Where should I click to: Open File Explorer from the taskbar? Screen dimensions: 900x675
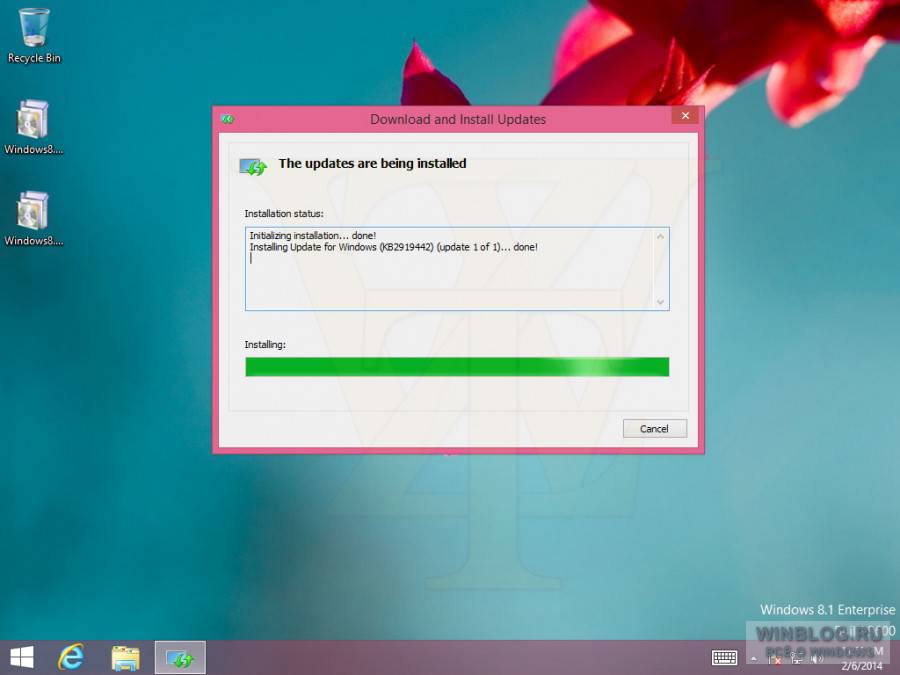126,658
